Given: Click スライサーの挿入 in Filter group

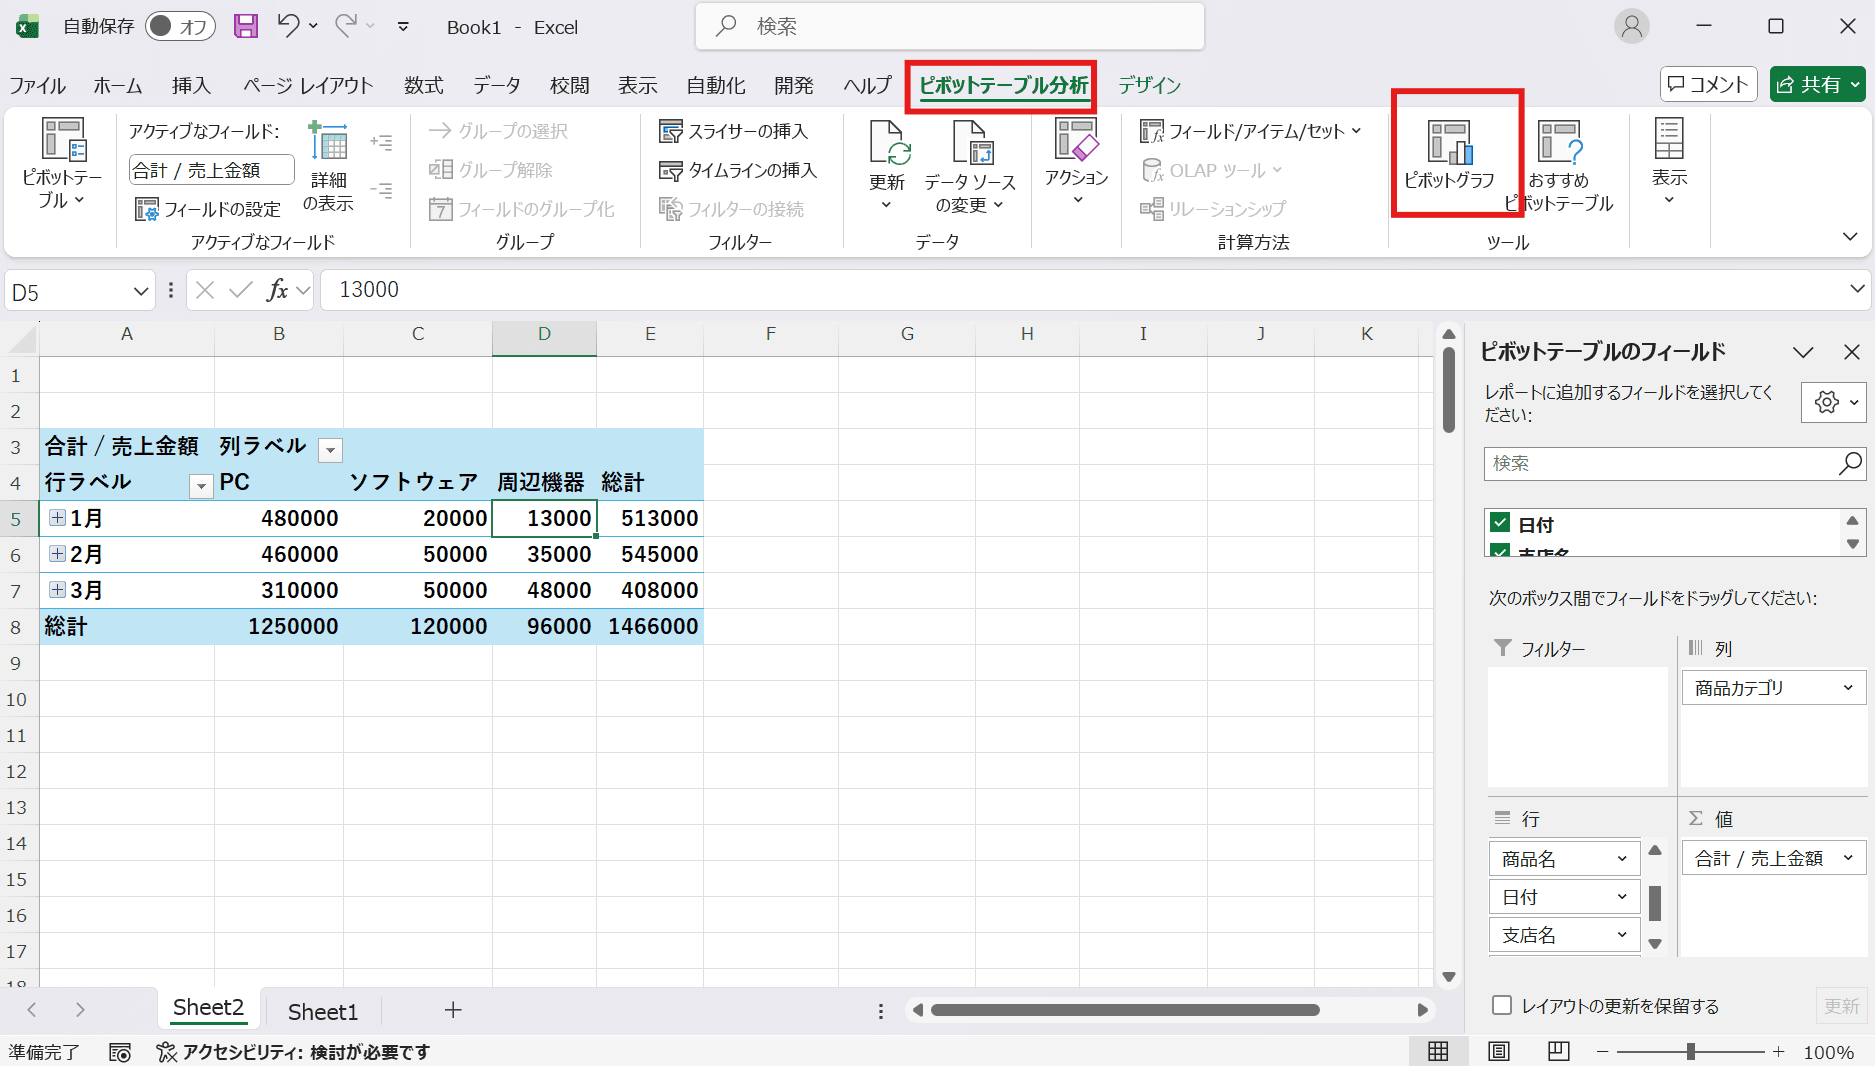Looking at the screenshot, I should (734, 131).
